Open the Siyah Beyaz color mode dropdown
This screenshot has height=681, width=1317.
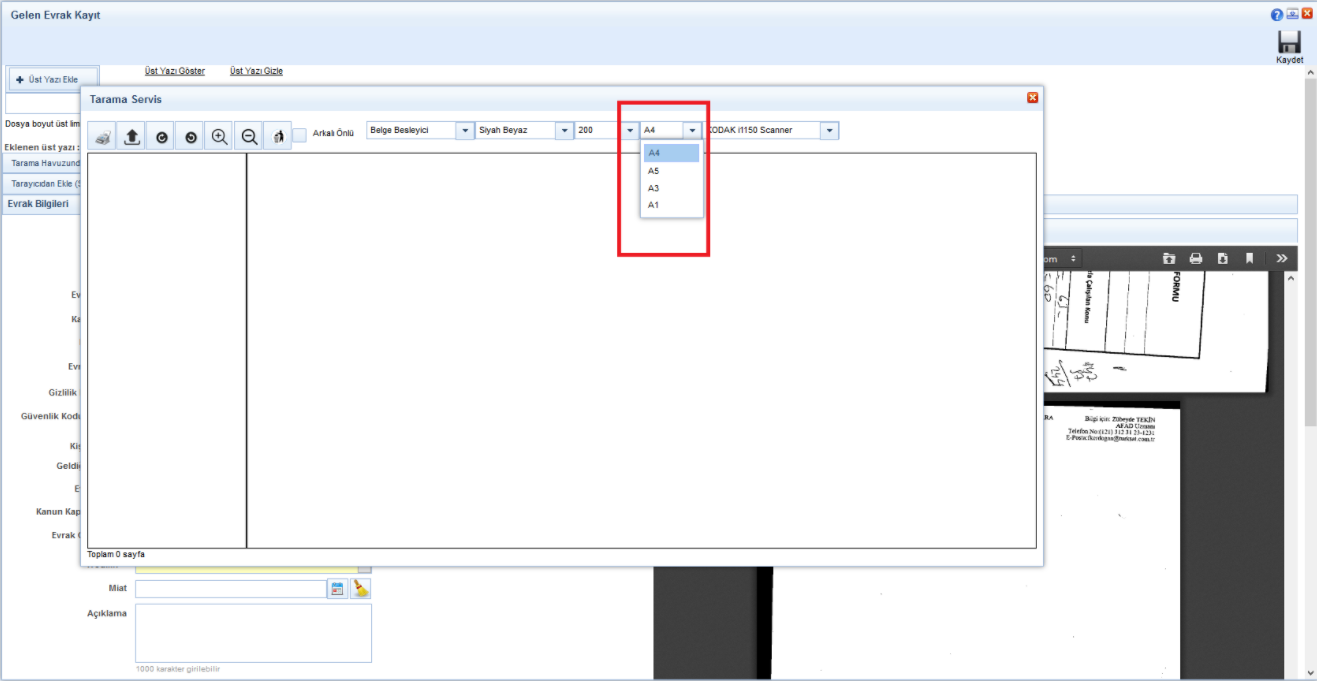coord(564,131)
